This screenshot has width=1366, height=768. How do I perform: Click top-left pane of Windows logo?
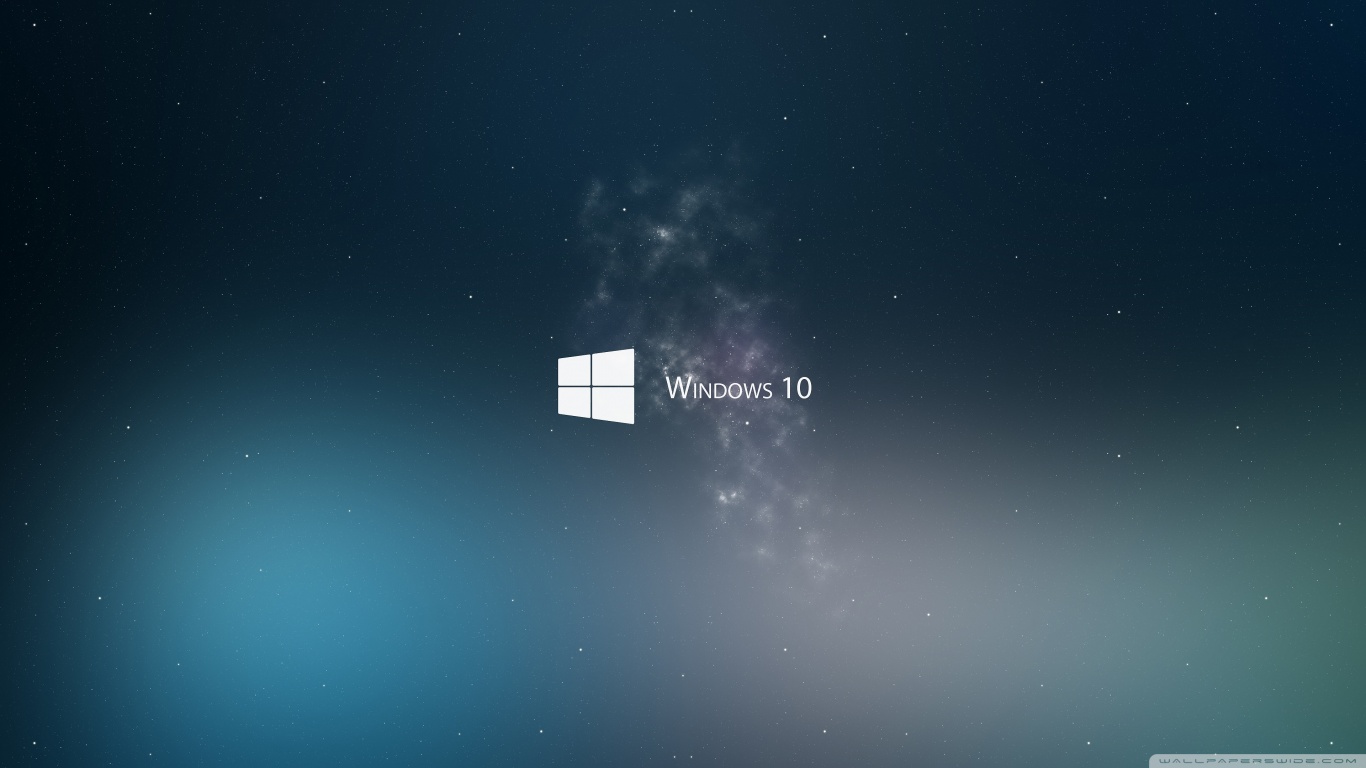[x=575, y=370]
